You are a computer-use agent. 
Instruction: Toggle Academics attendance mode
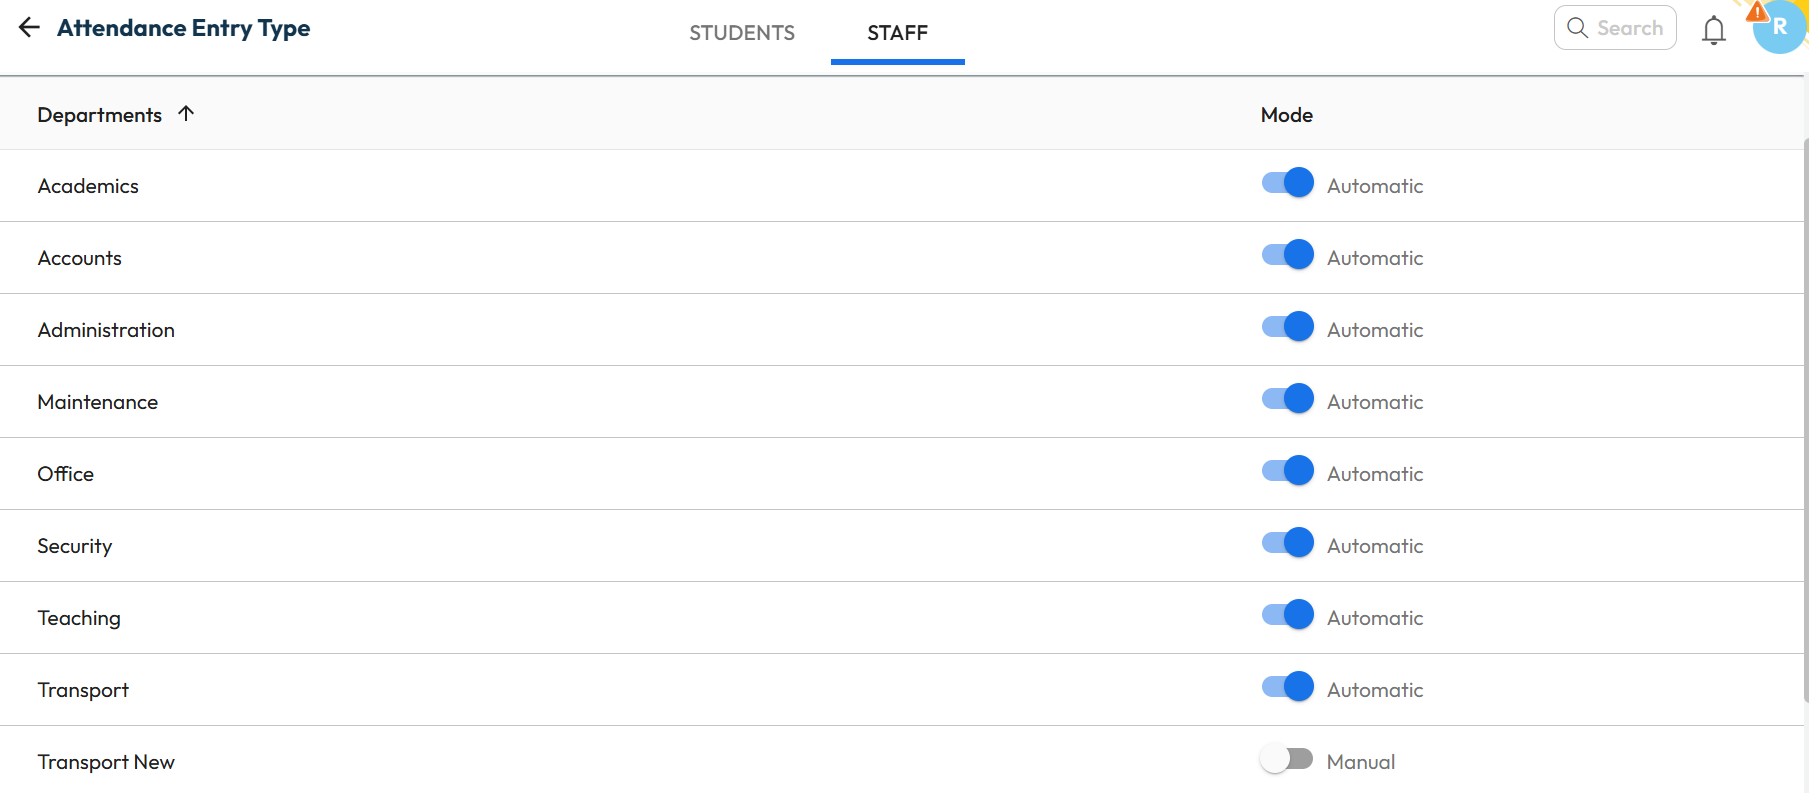(1287, 184)
